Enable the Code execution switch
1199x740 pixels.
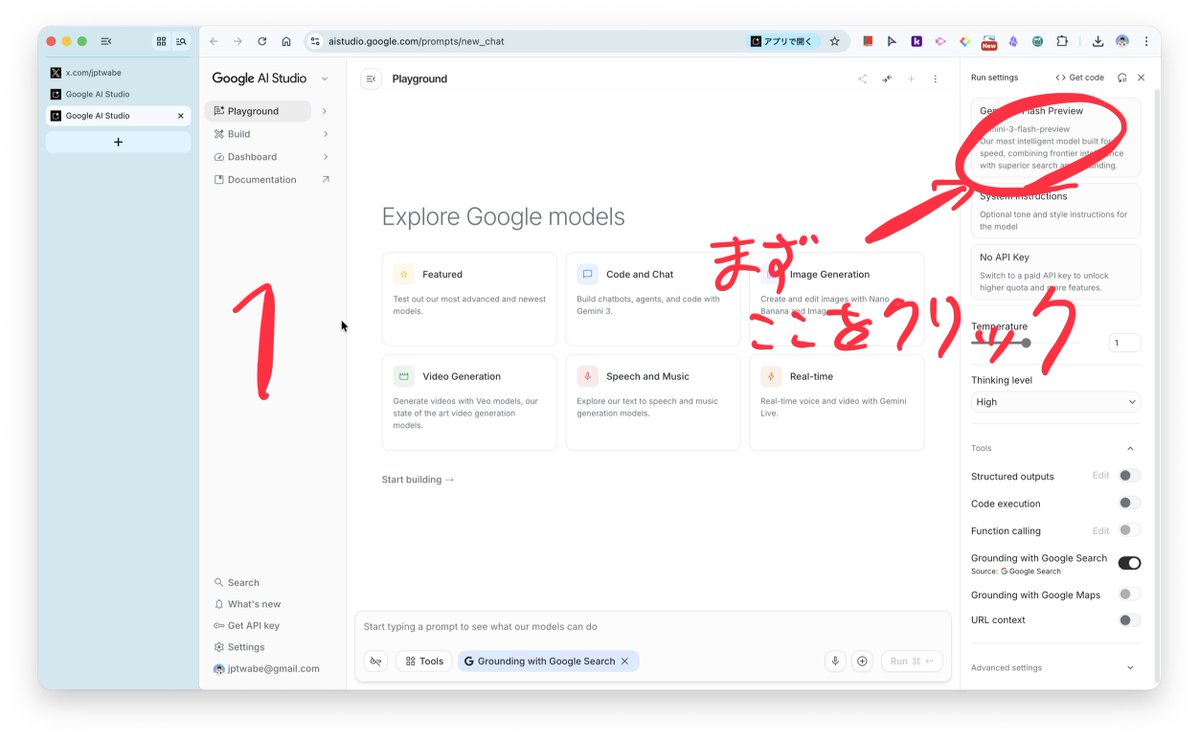[1129, 503]
